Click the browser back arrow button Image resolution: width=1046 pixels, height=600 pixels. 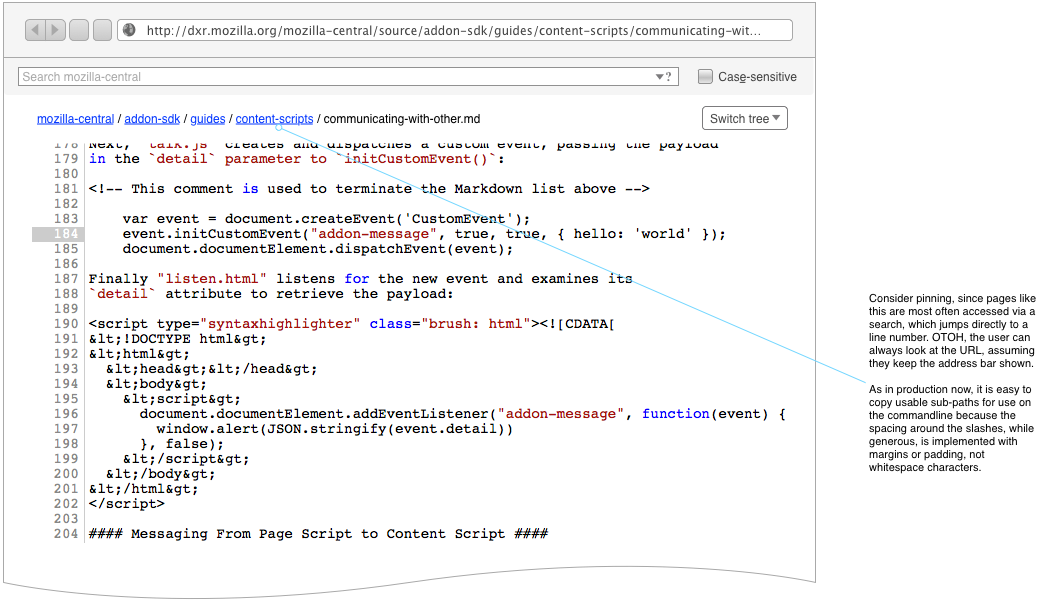coord(35,30)
